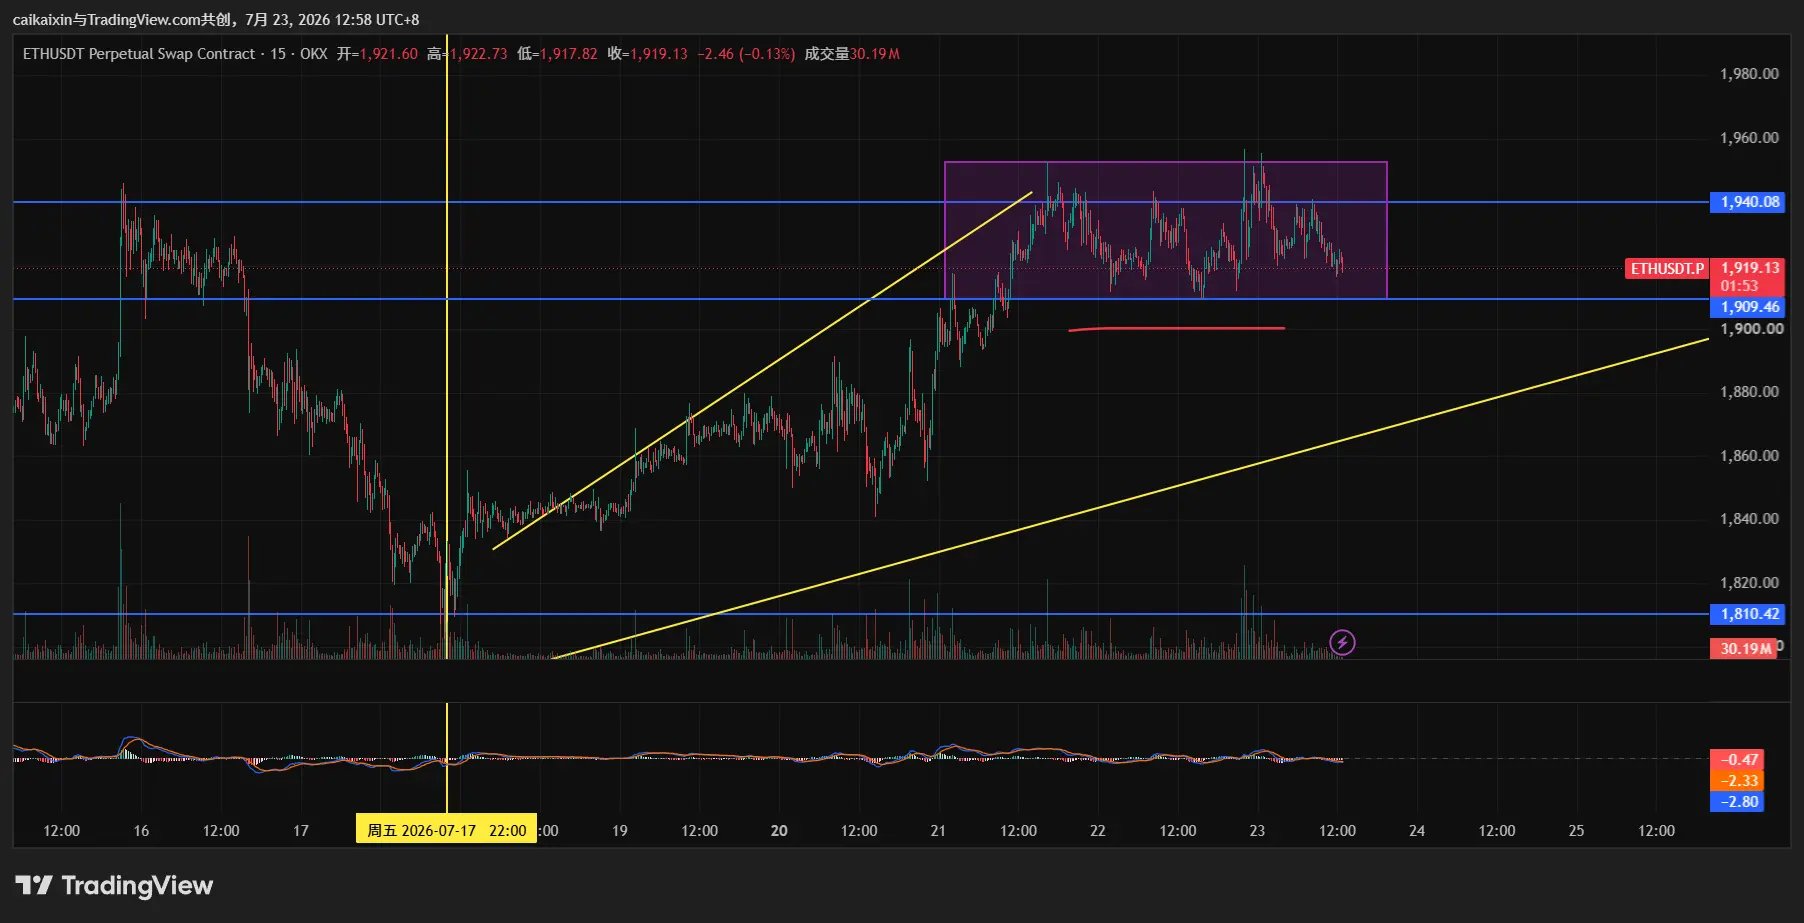Viewport: 1804px width, 923px height.
Task: Click the 30.19M volume axis label
Action: click(1745, 649)
